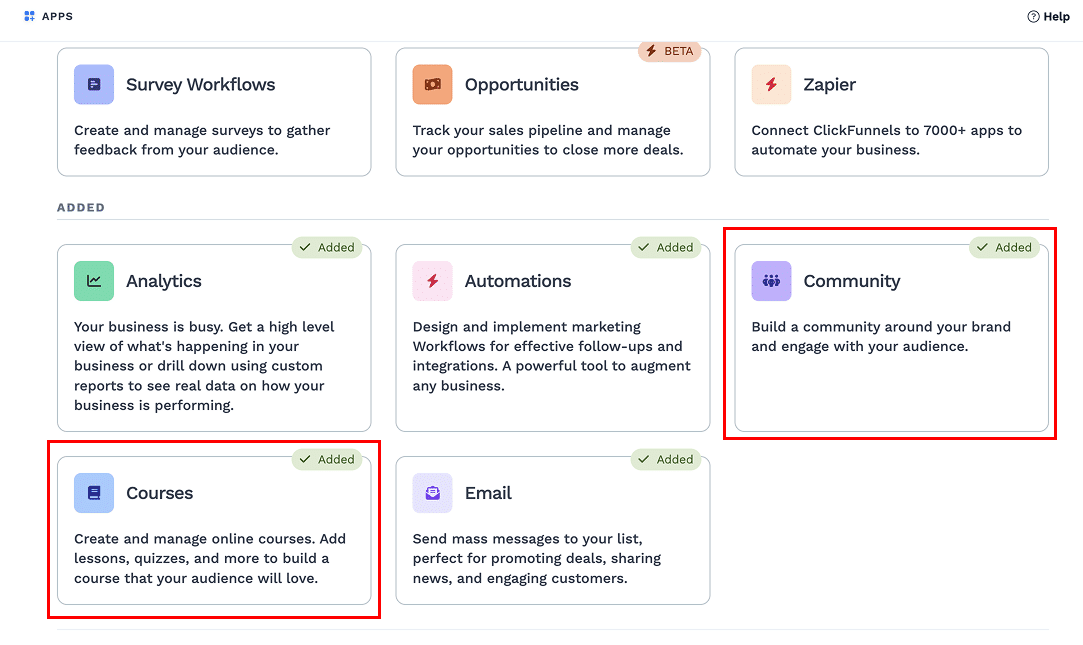Click the Courses notebook icon
This screenshot has height=645, width=1083.
(x=93, y=493)
